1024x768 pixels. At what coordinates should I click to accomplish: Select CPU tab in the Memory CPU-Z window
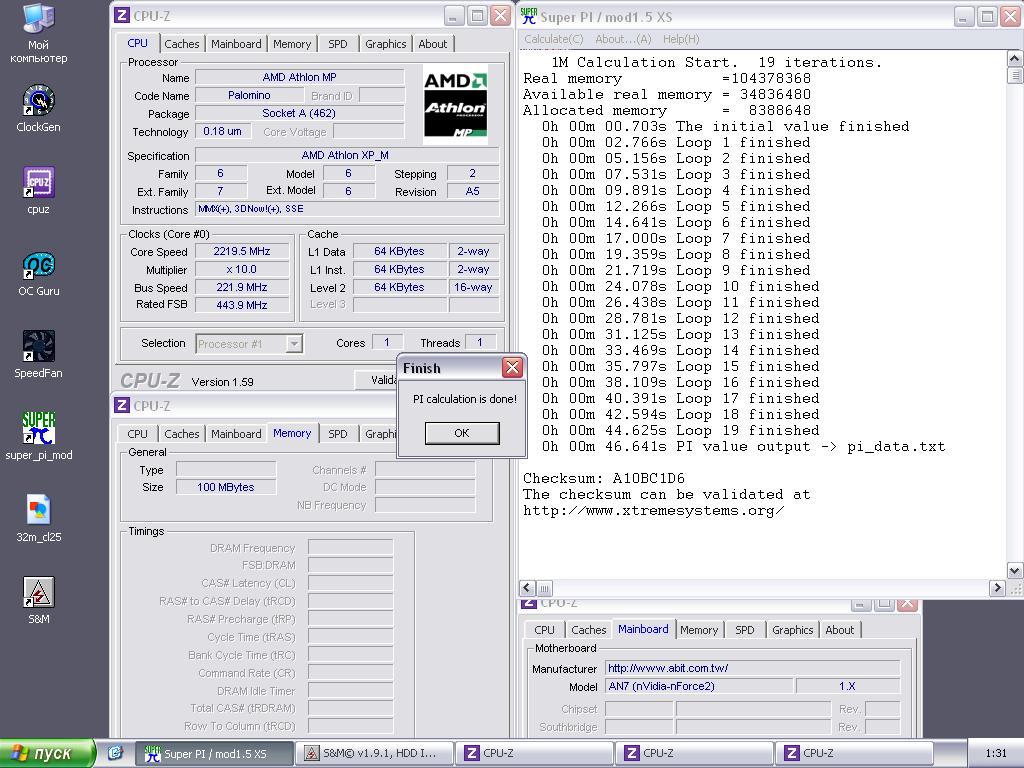(x=137, y=434)
